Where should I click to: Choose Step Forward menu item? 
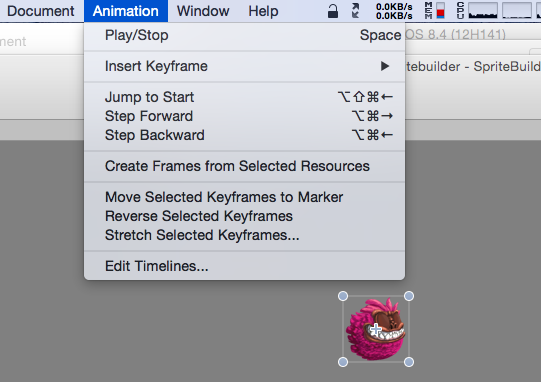pyautogui.click(x=245, y=116)
